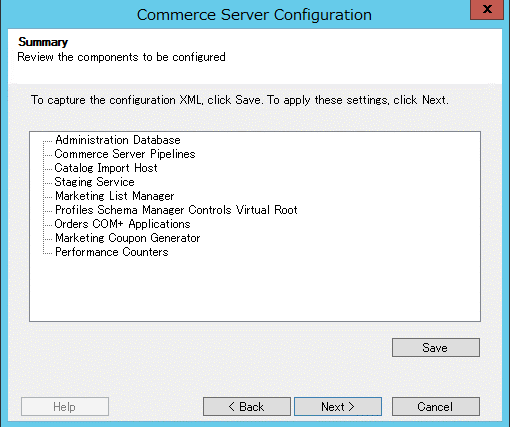Select Performance Counters in the tree
510x427 pixels.
pos(112,252)
